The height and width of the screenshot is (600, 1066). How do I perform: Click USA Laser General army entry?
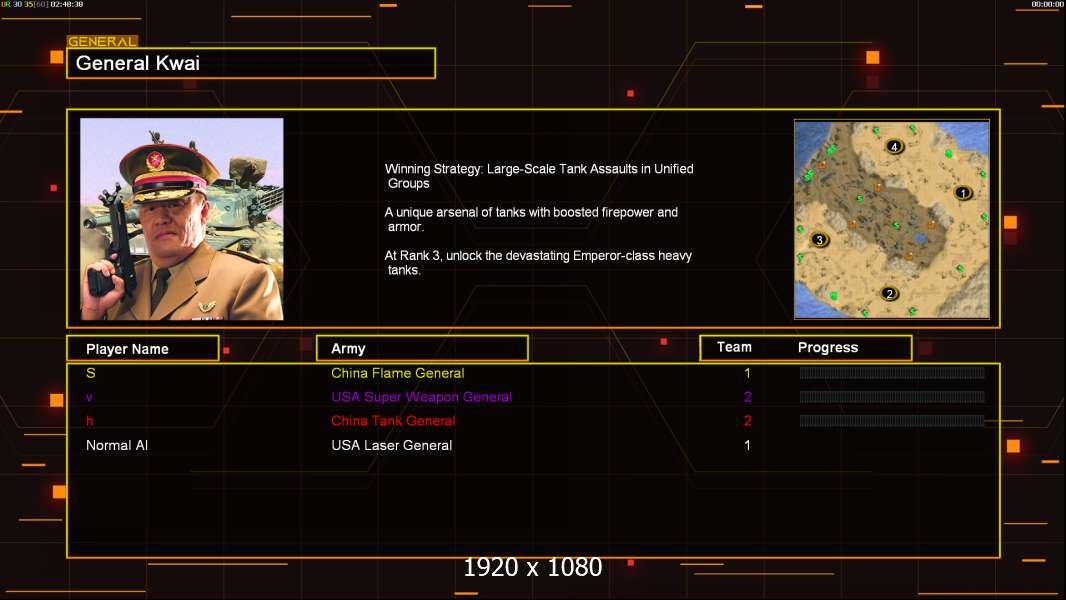(392, 445)
